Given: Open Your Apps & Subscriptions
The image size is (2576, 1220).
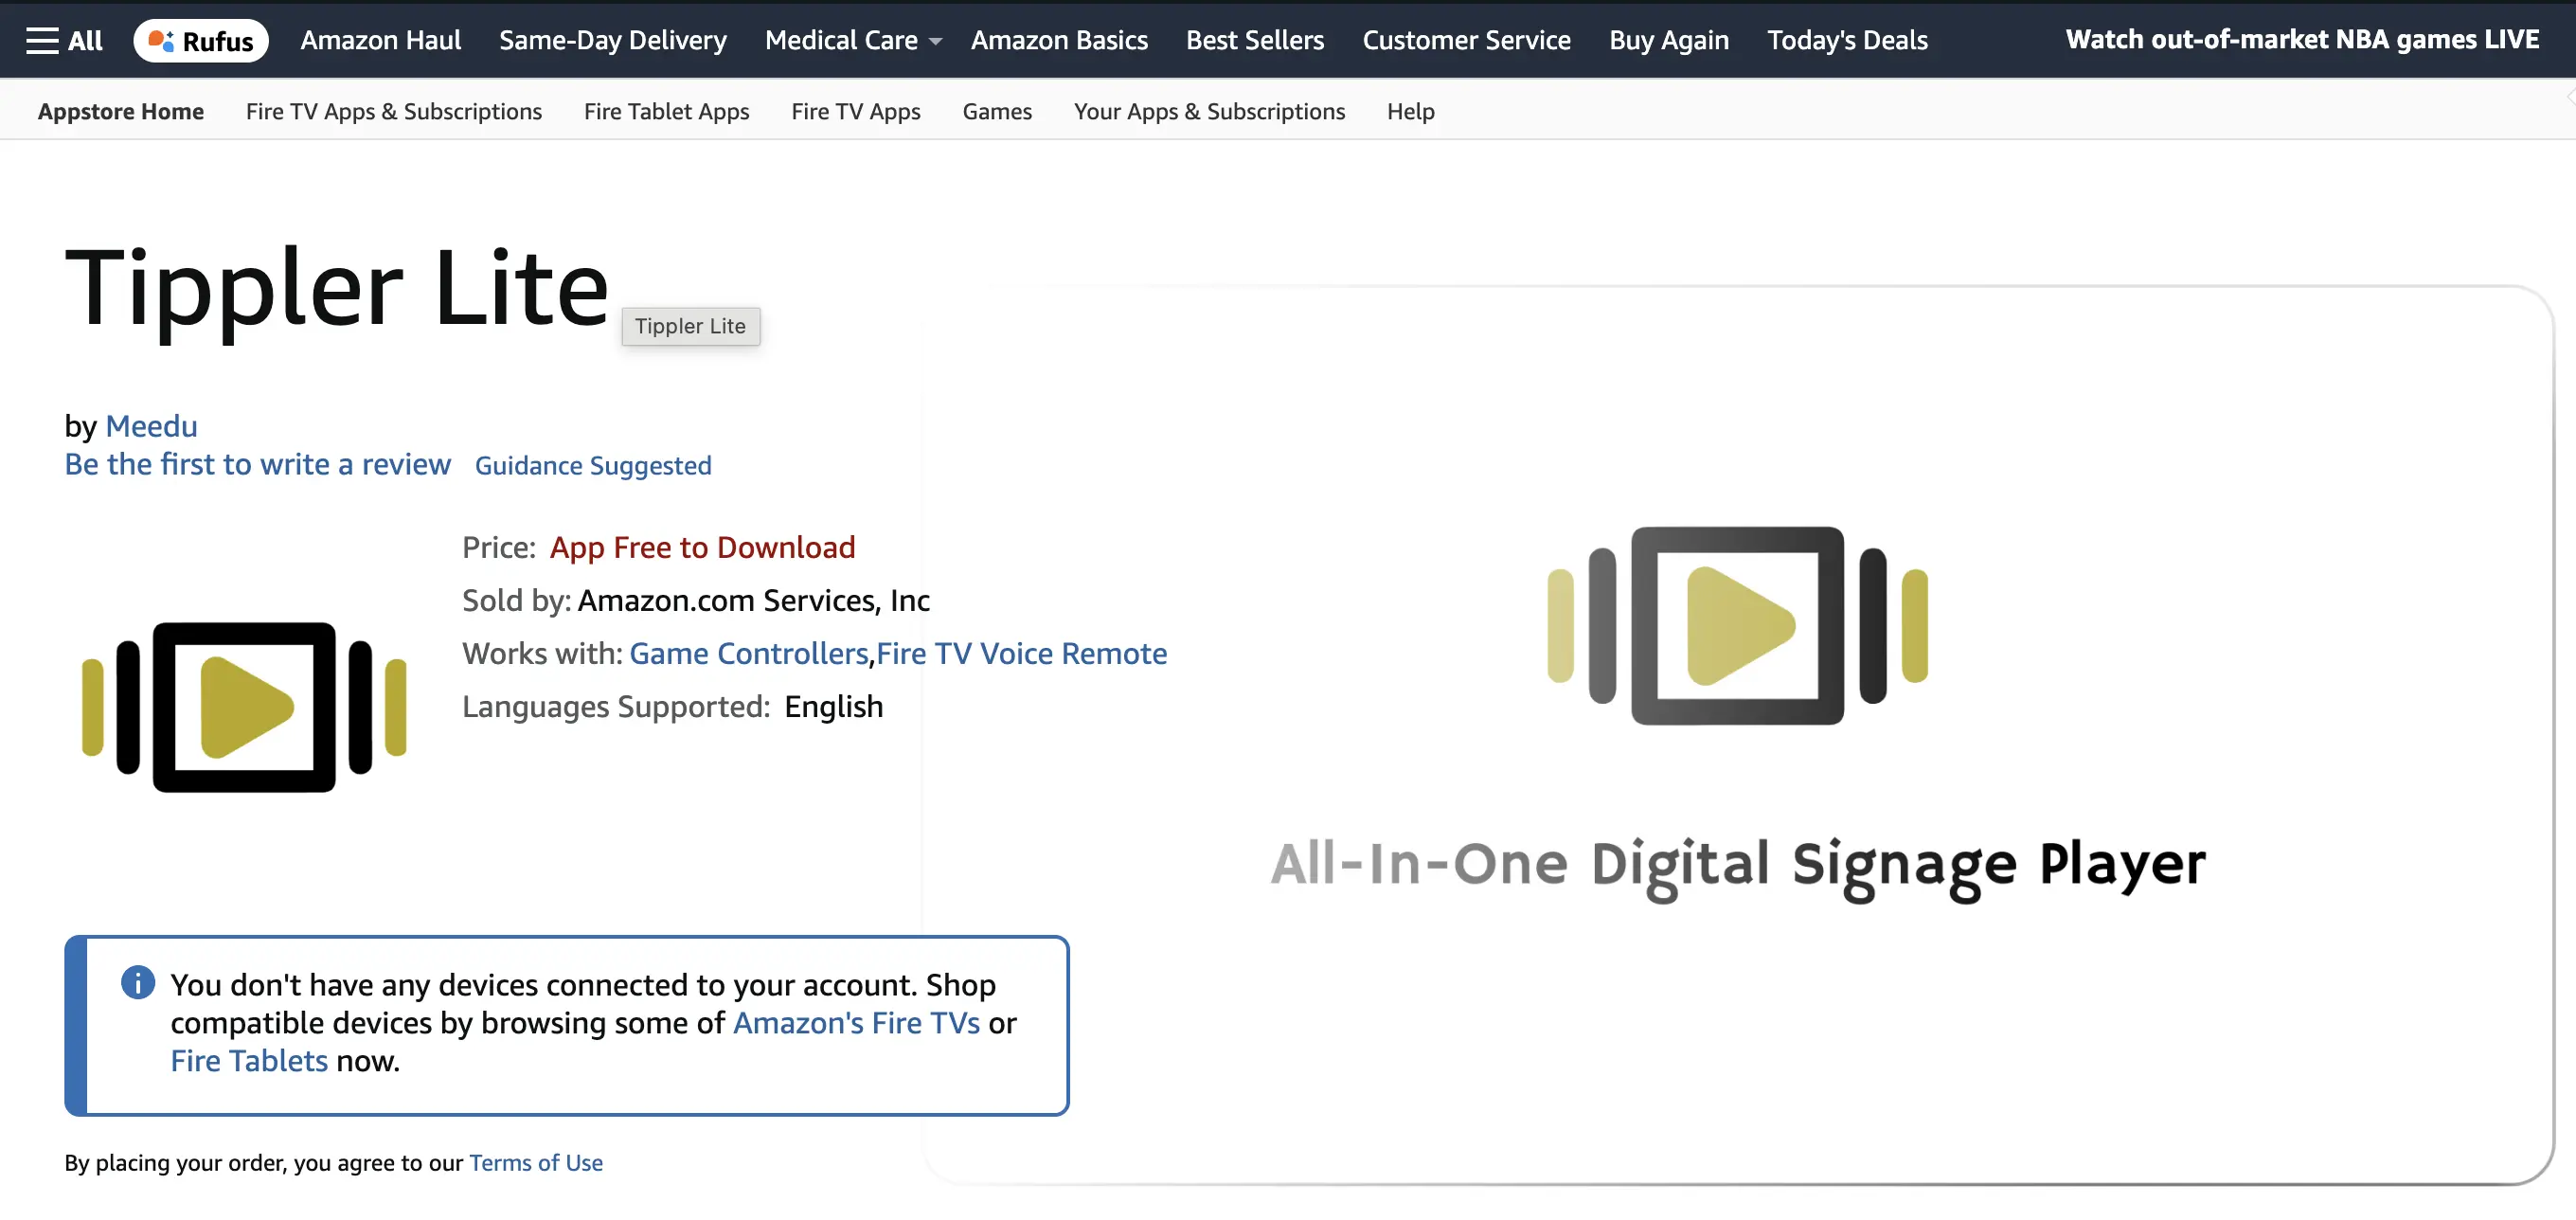Looking at the screenshot, I should (1208, 111).
